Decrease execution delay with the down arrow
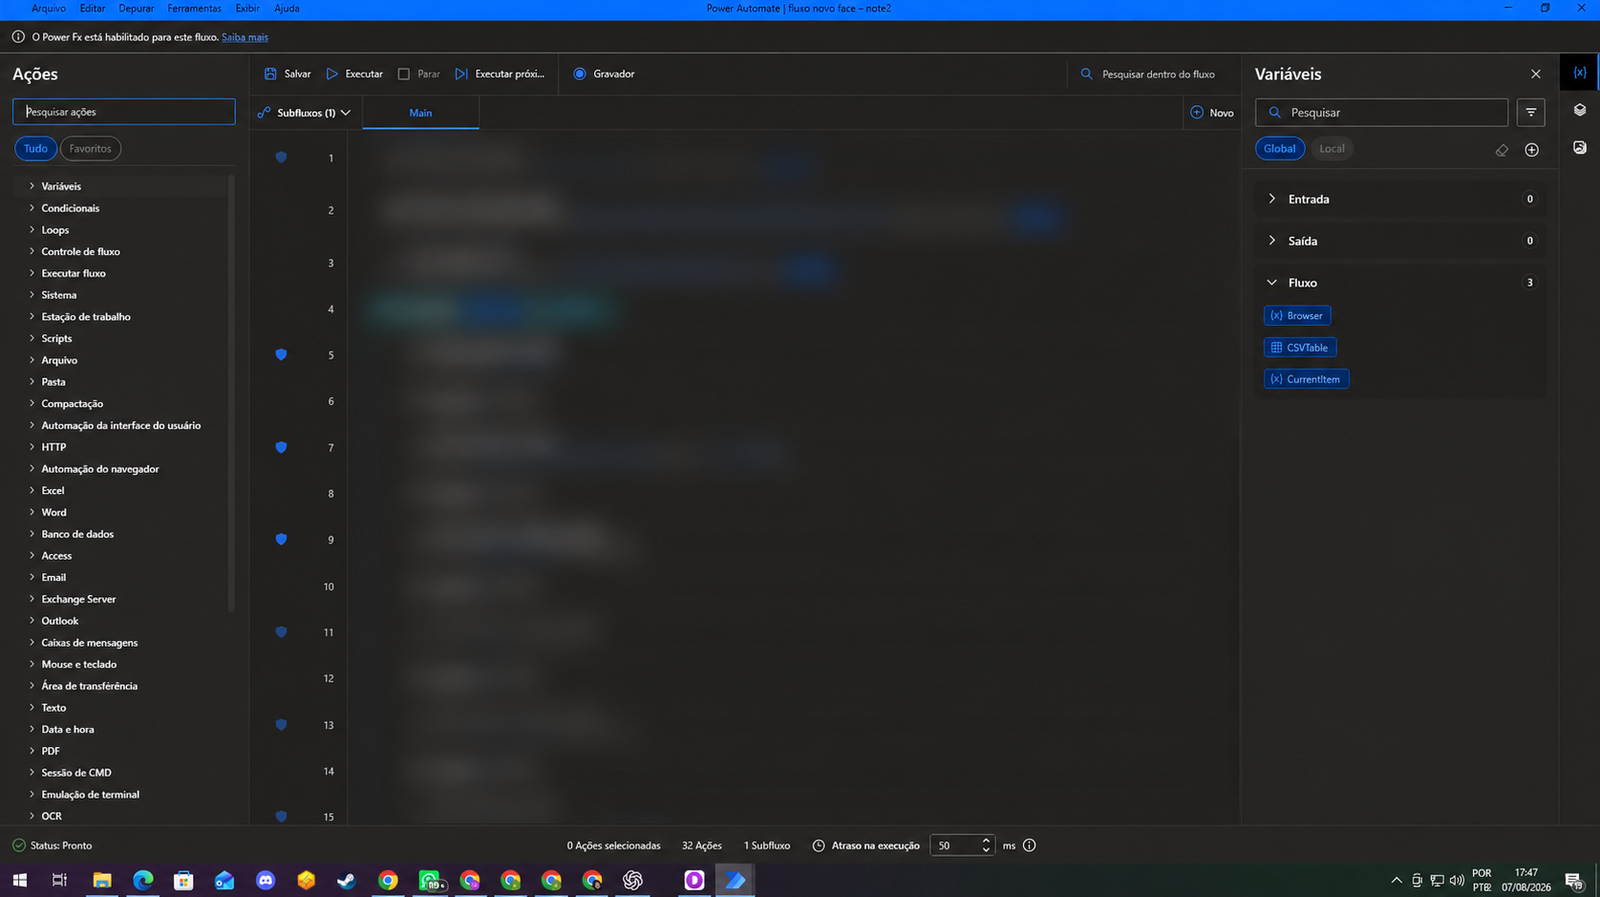Viewport: 1600px width, 897px height. 986,851
